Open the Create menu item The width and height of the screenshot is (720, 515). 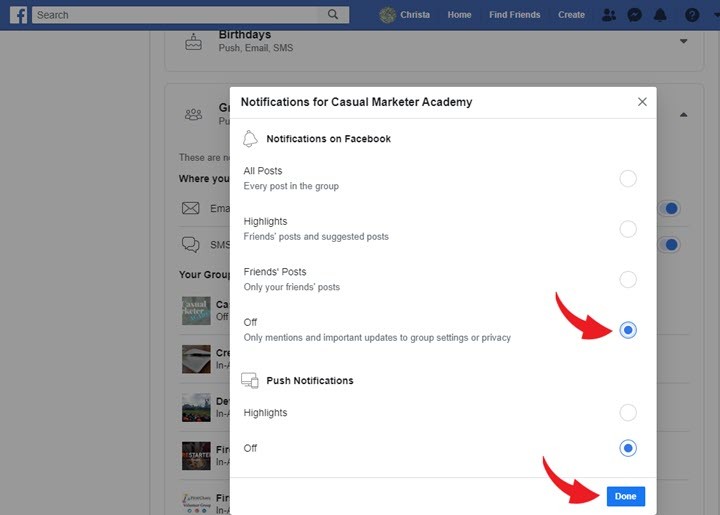click(x=571, y=15)
